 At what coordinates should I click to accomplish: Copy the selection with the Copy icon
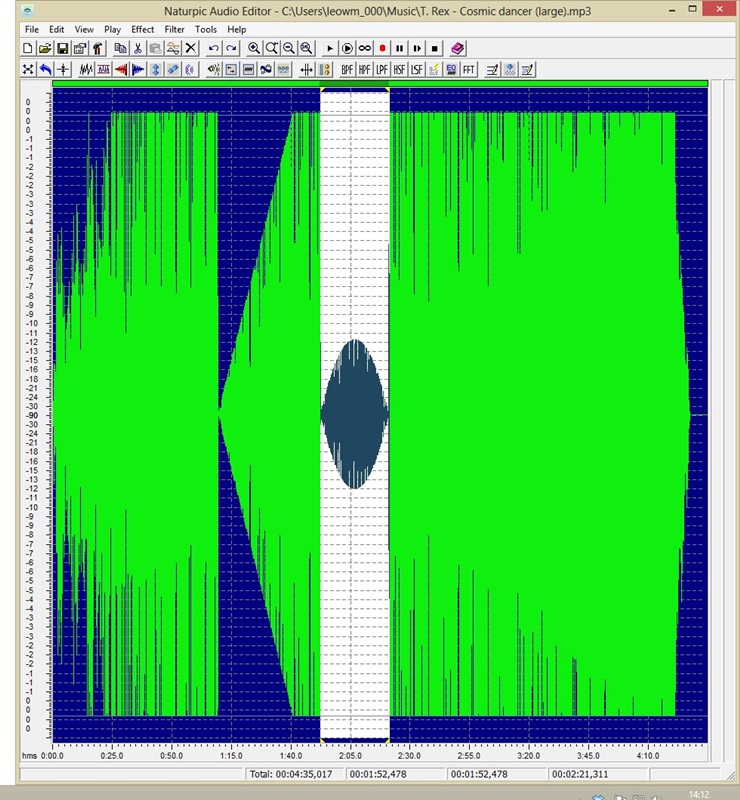click(120, 48)
